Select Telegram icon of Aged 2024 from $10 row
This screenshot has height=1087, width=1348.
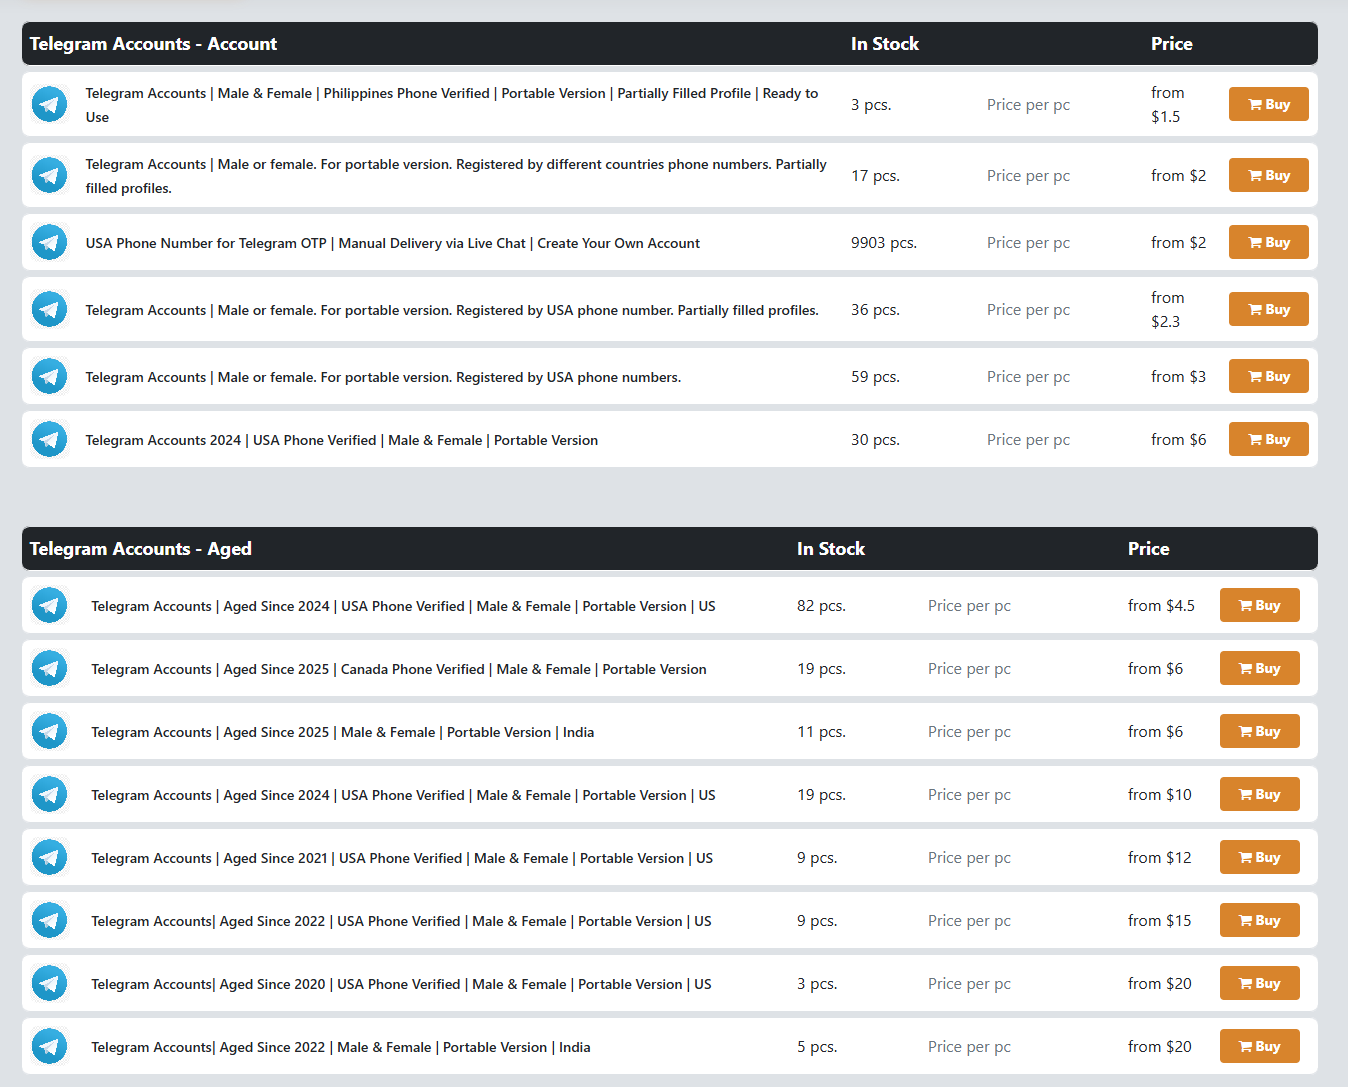coord(49,794)
